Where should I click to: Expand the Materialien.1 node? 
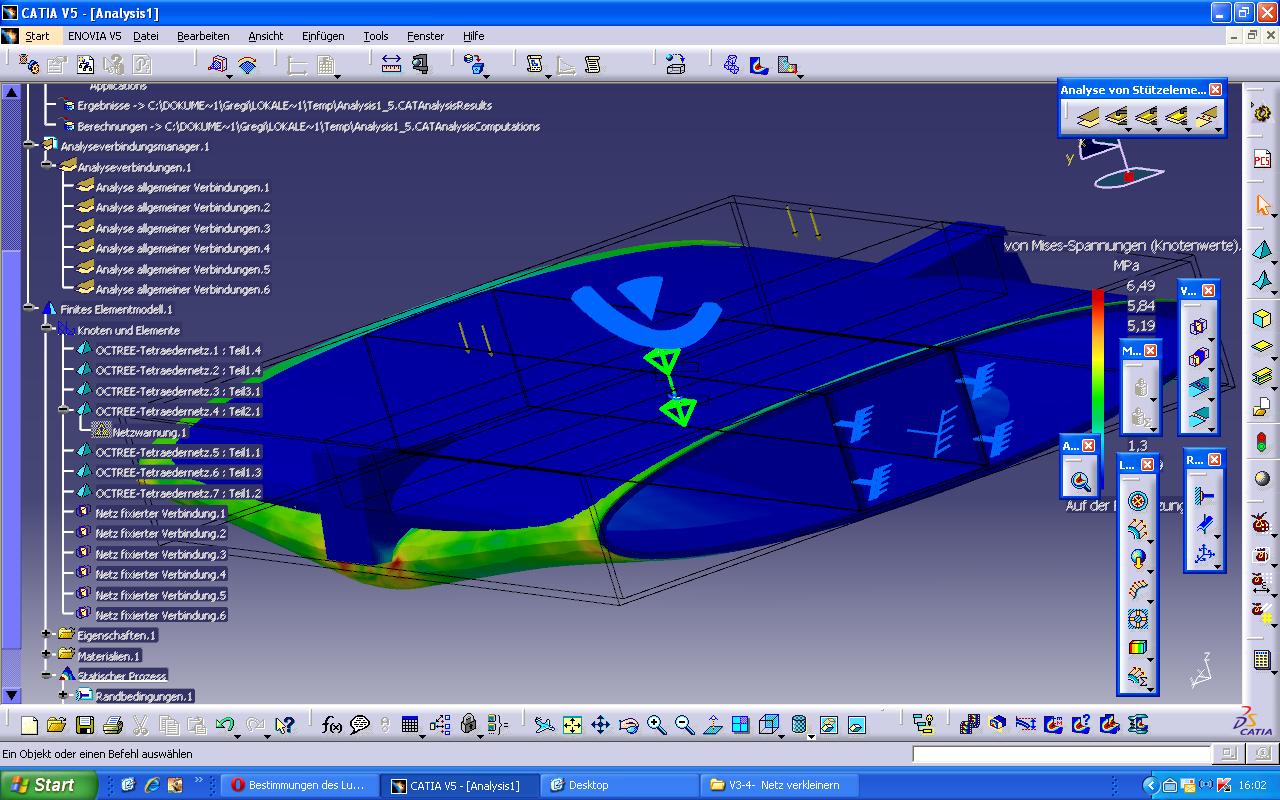click(x=46, y=655)
